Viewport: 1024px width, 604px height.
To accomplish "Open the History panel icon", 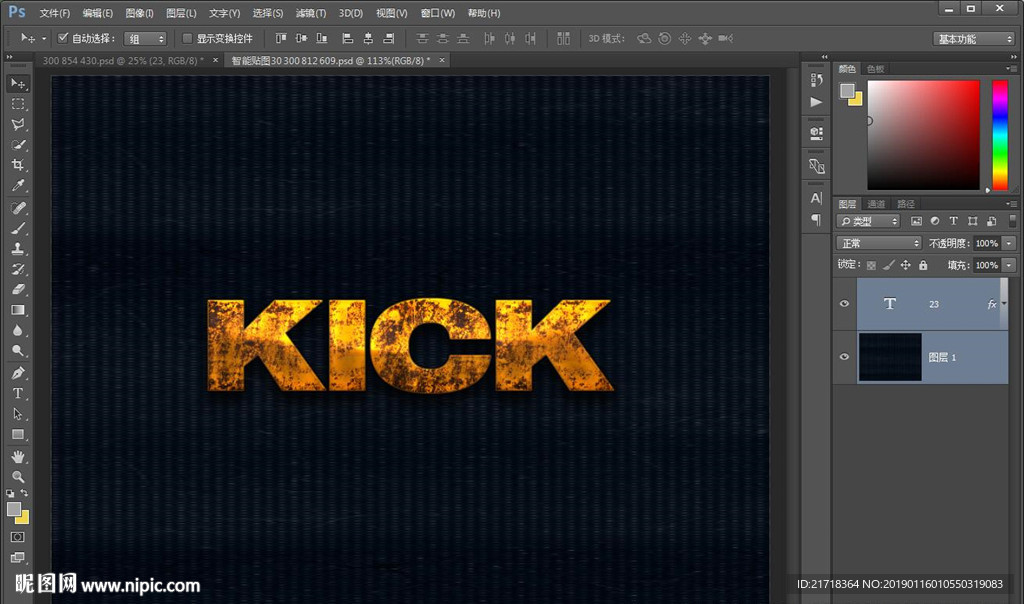I will tap(817, 78).
